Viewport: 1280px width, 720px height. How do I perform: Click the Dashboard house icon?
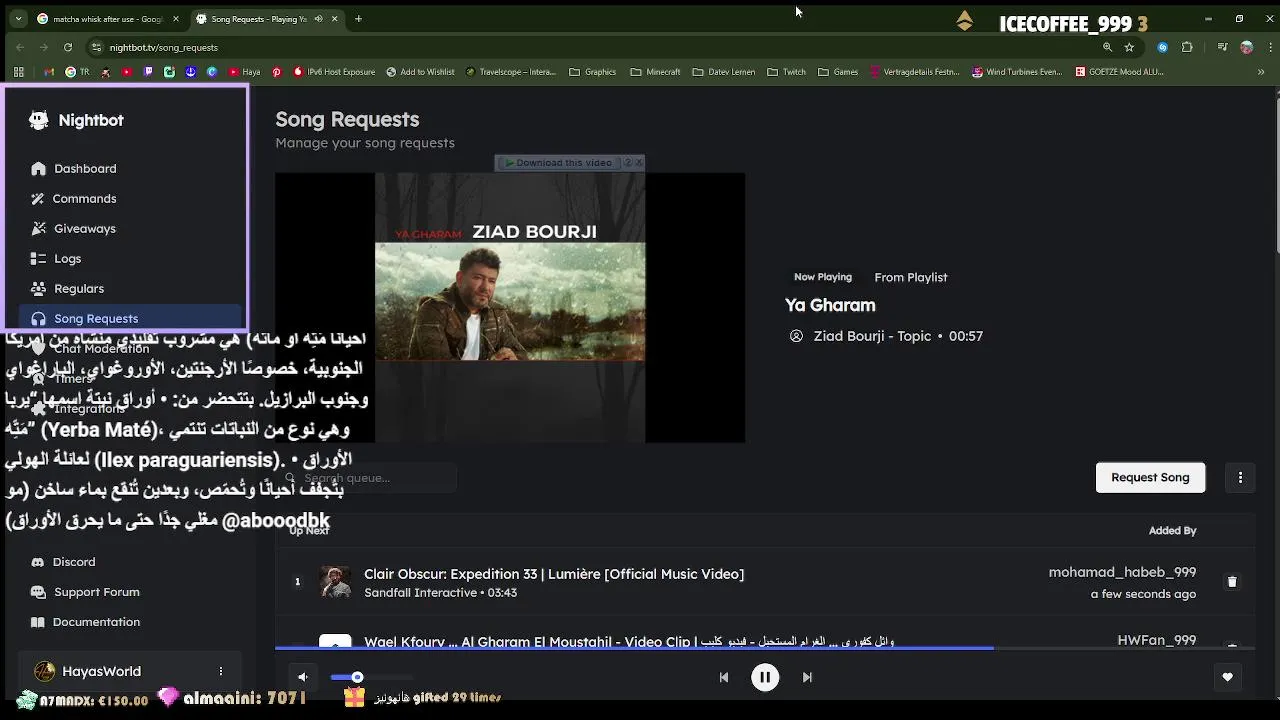point(38,169)
